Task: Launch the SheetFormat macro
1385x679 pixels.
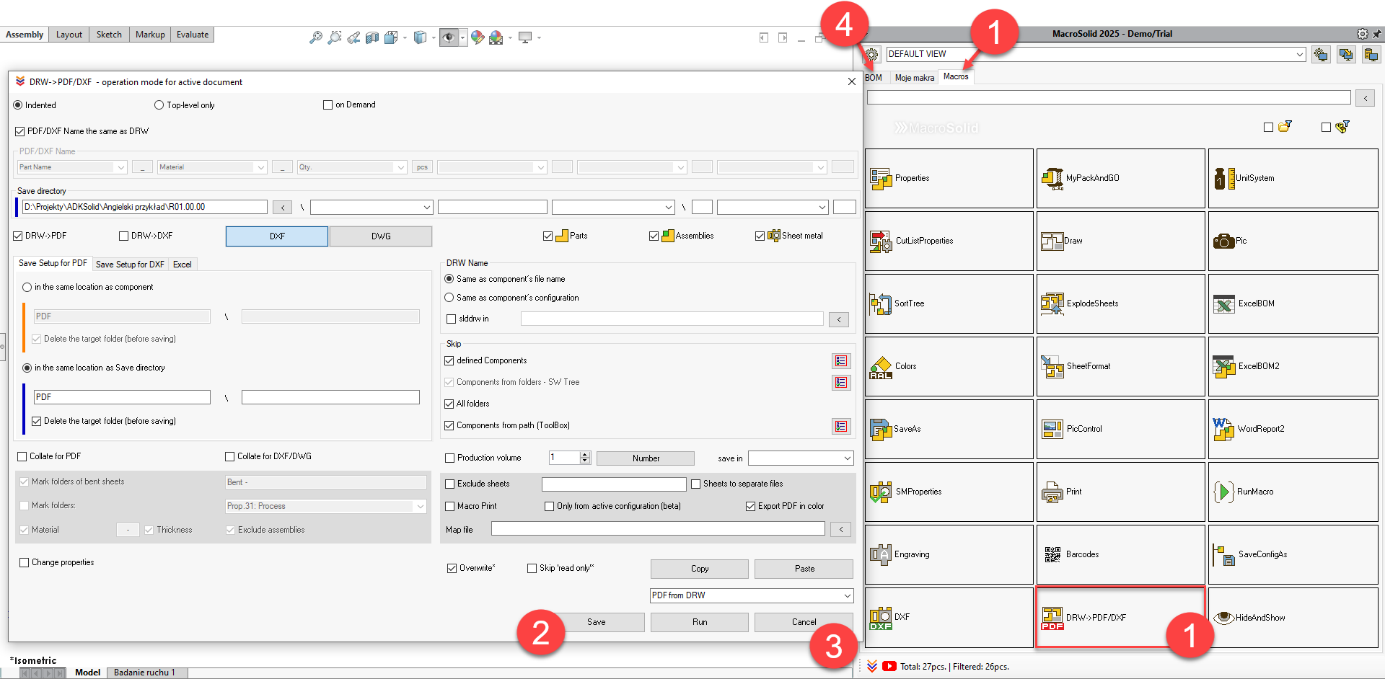Action: pyautogui.click(x=1120, y=366)
